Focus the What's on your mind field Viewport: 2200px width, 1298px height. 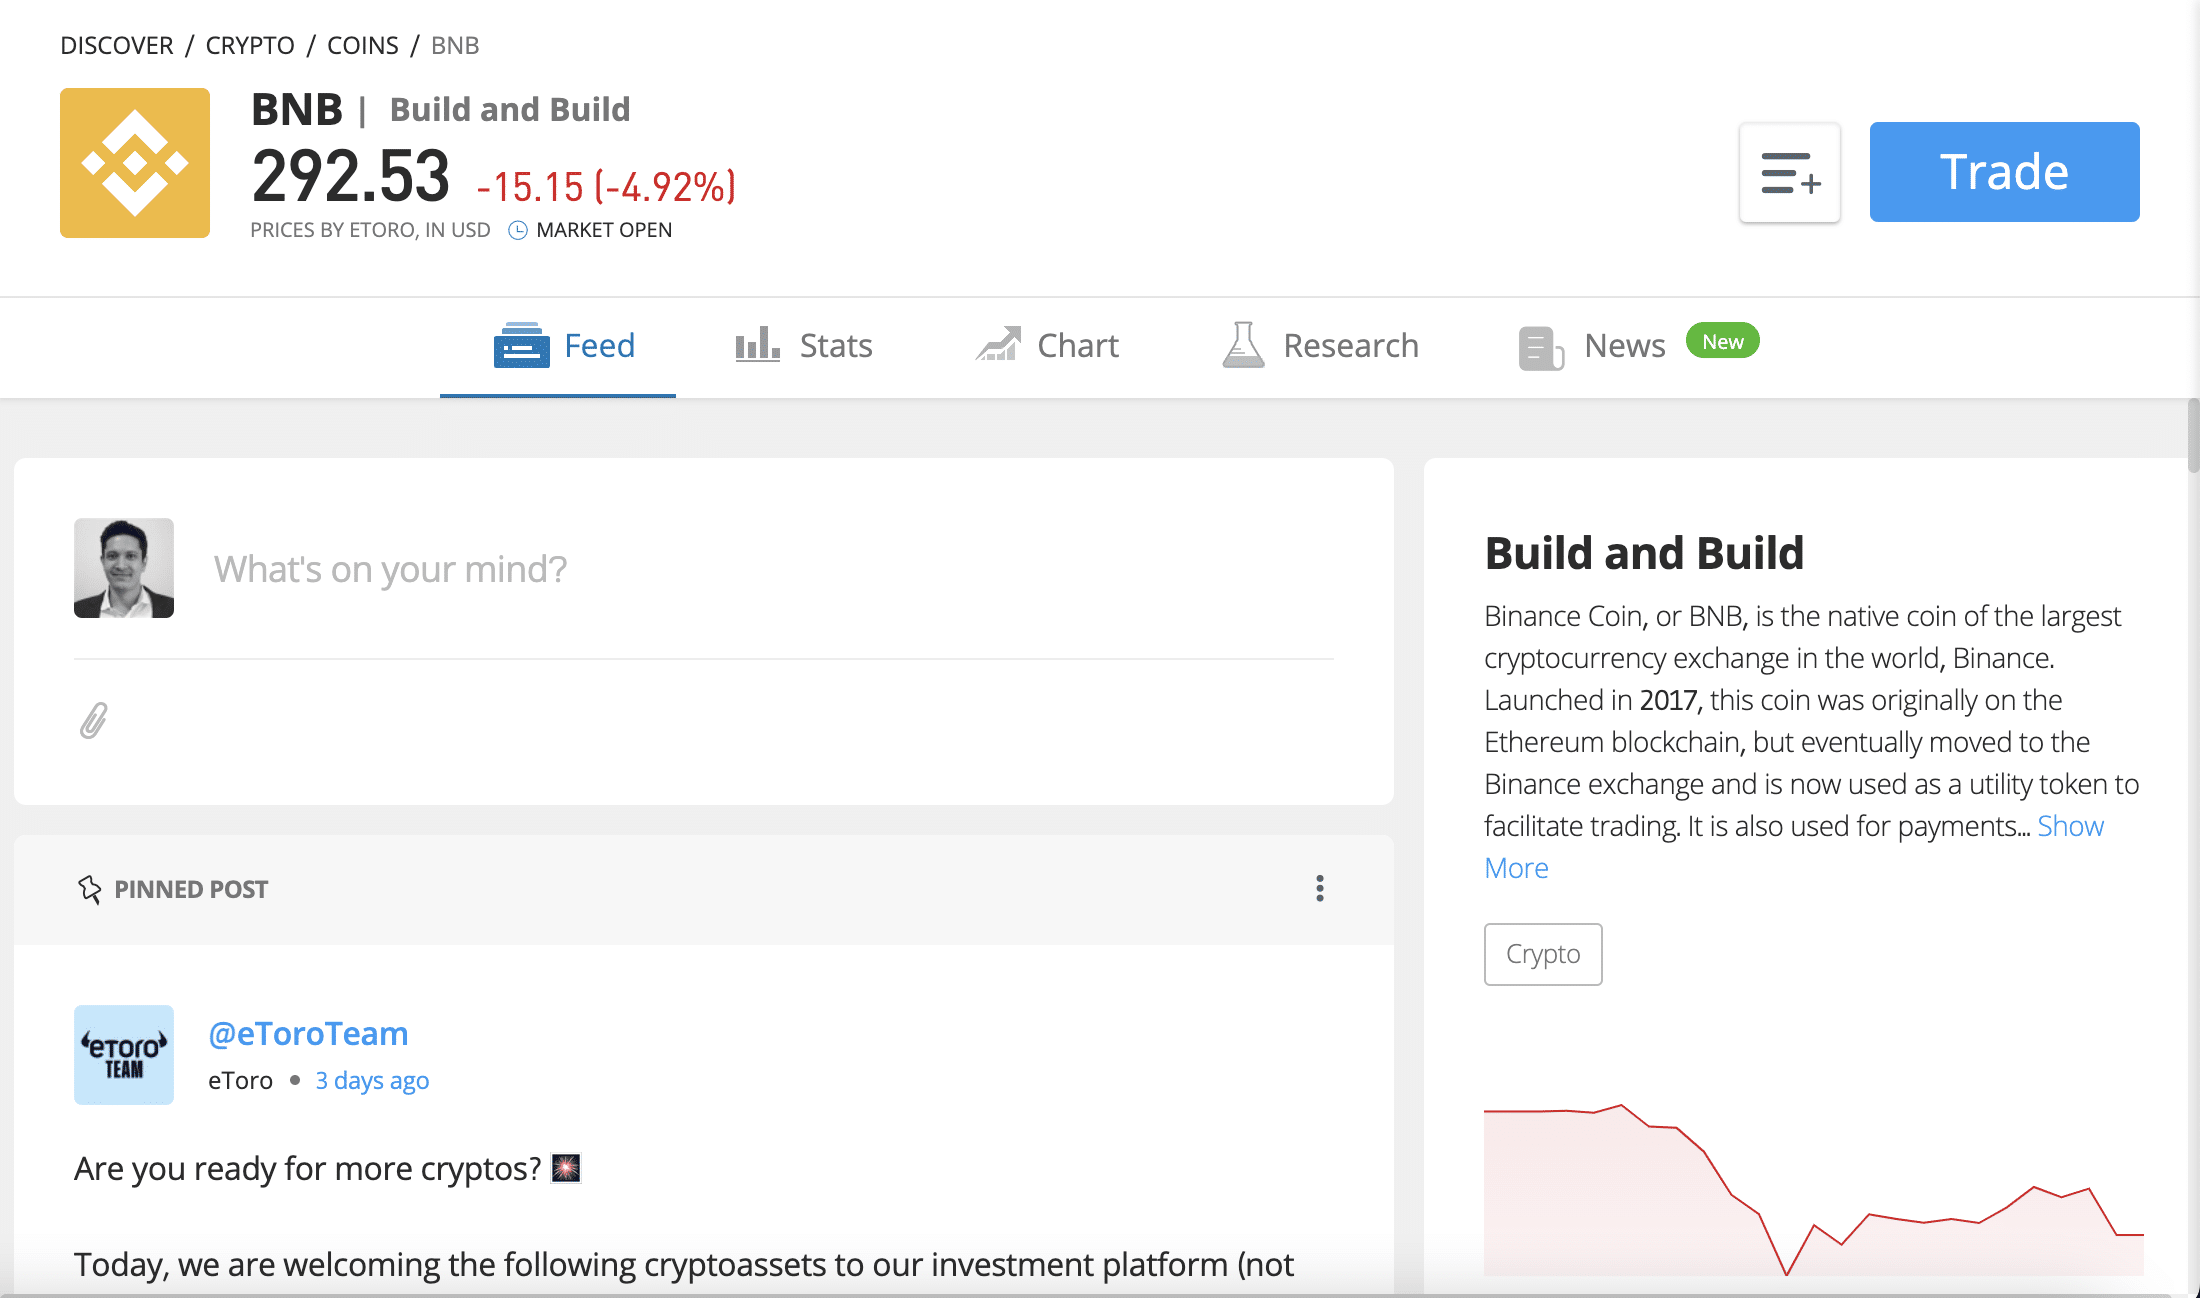tap(704, 568)
